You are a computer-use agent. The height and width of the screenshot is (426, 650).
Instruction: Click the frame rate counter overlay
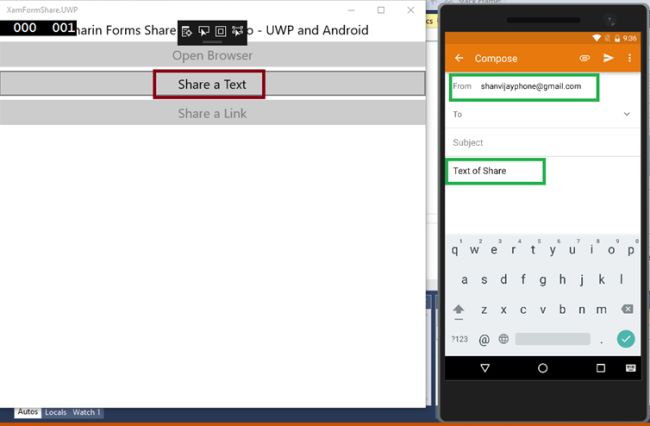38,28
